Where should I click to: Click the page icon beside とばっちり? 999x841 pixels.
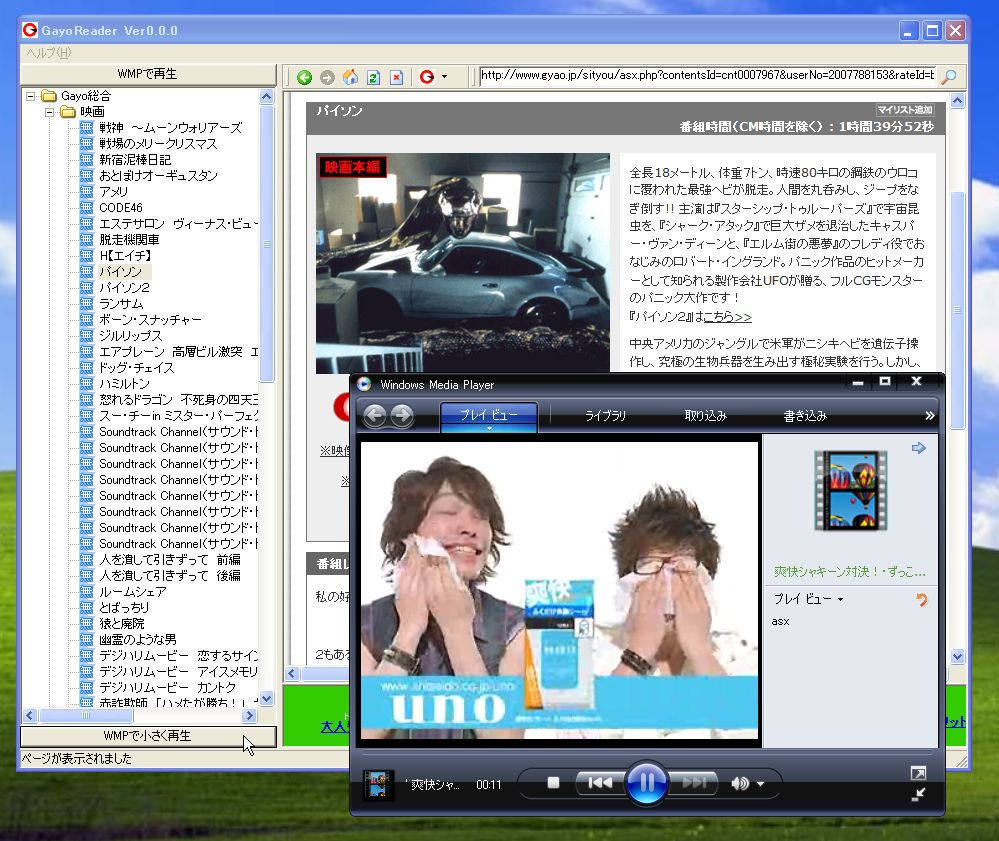point(87,608)
